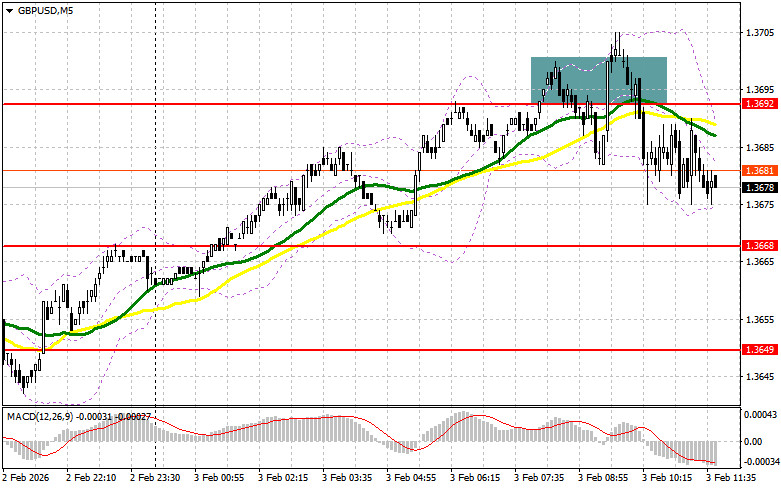Screen dimensions: 781x489
Task: Click the 0.00043 MACD scale value
Action: tap(758, 413)
